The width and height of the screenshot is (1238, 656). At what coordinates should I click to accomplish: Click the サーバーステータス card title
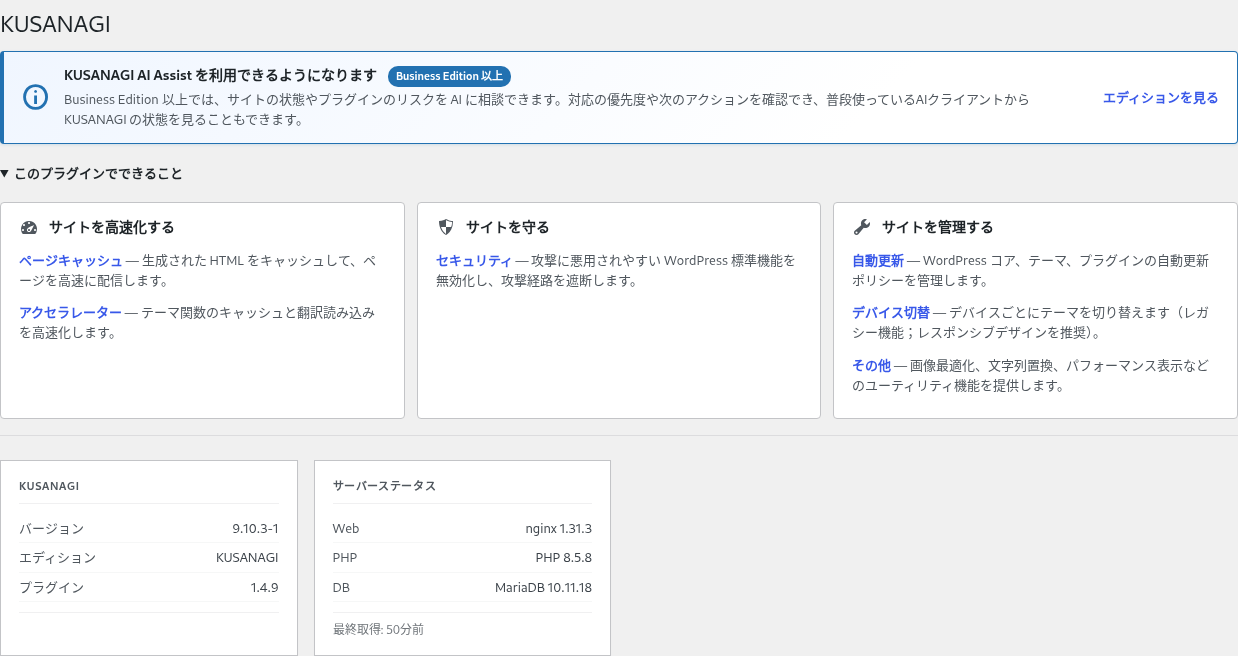click(x=384, y=486)
